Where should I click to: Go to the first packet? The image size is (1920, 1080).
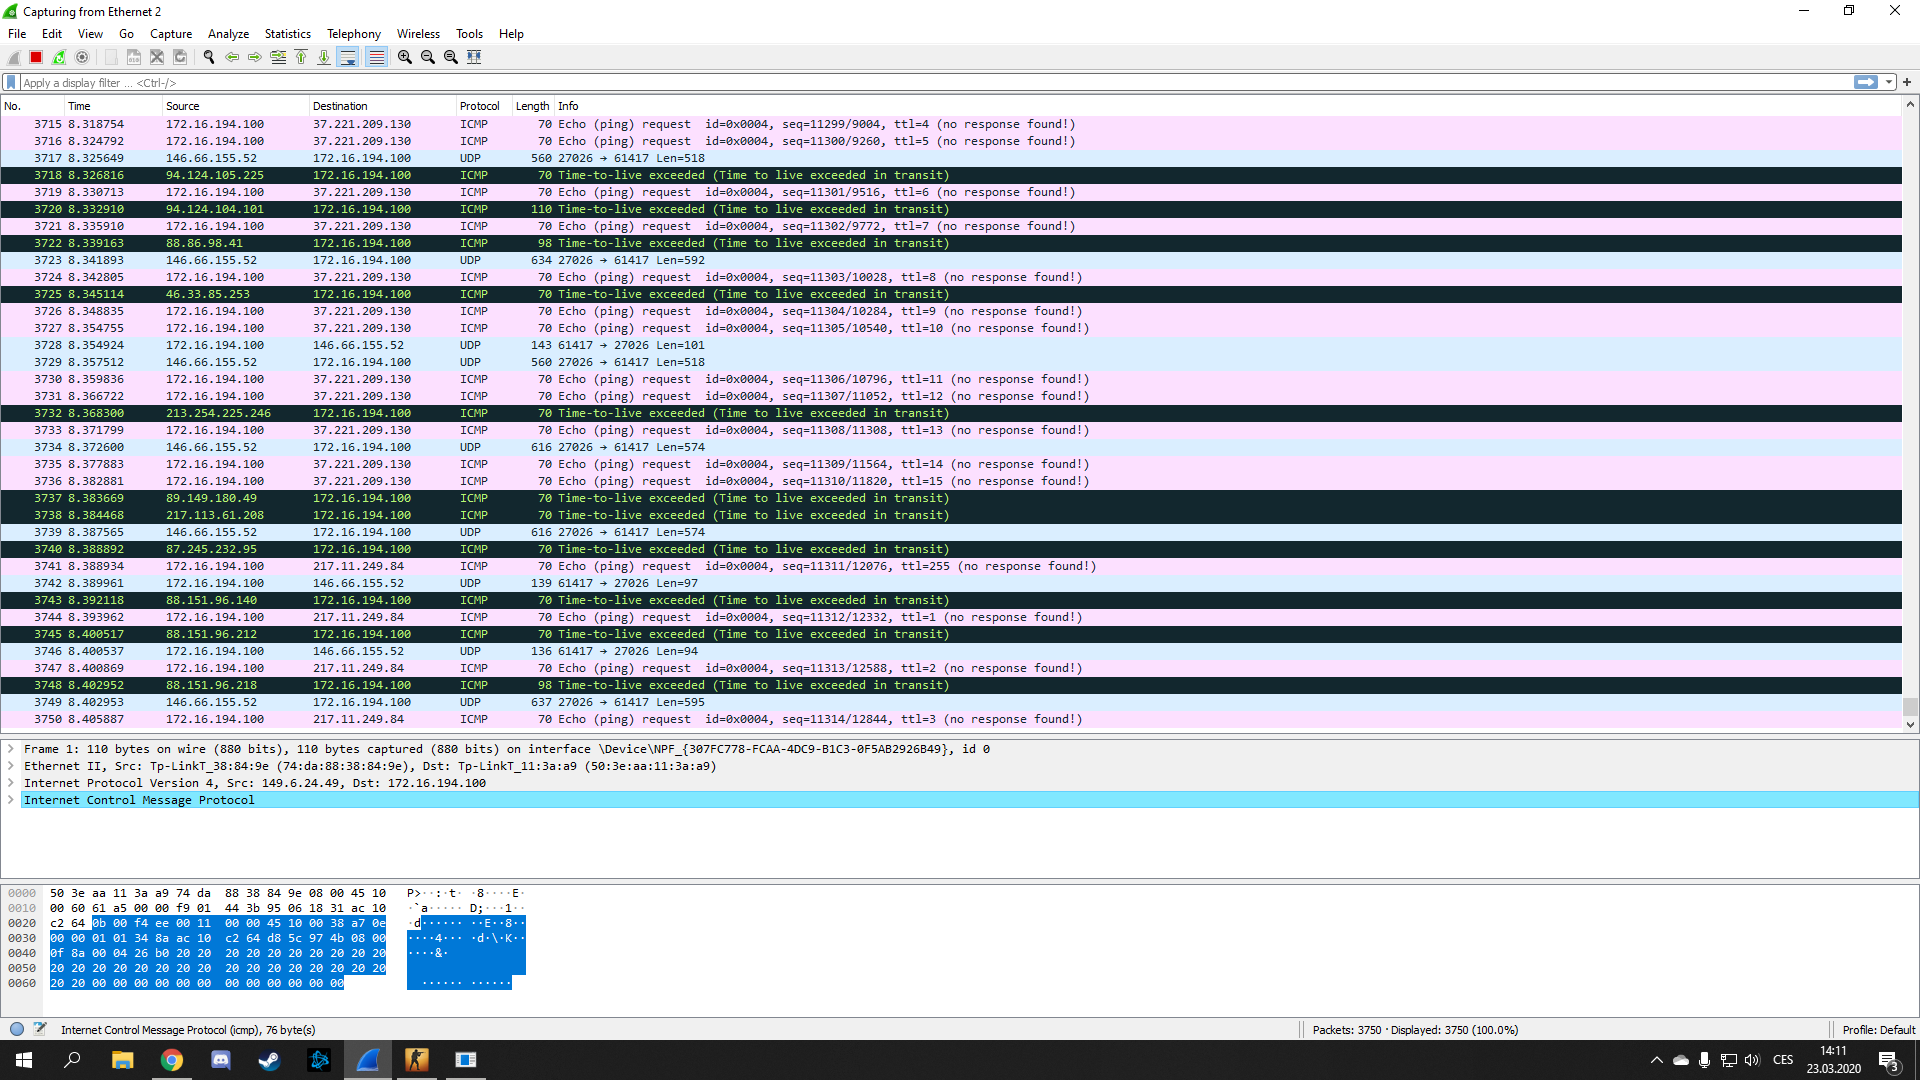pyautogui.click(x=301, y=57)
